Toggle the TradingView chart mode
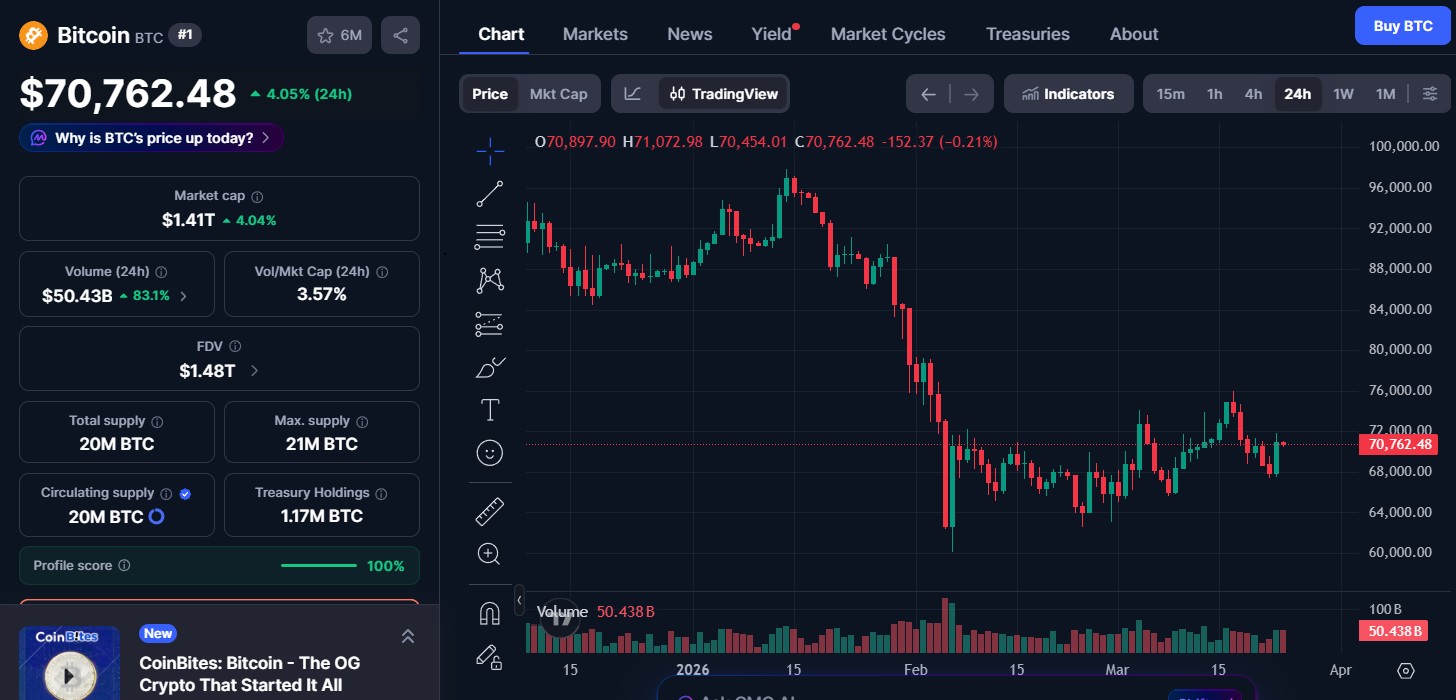The width and height of the screenshot is (1456, 700). tap(722, 93)
